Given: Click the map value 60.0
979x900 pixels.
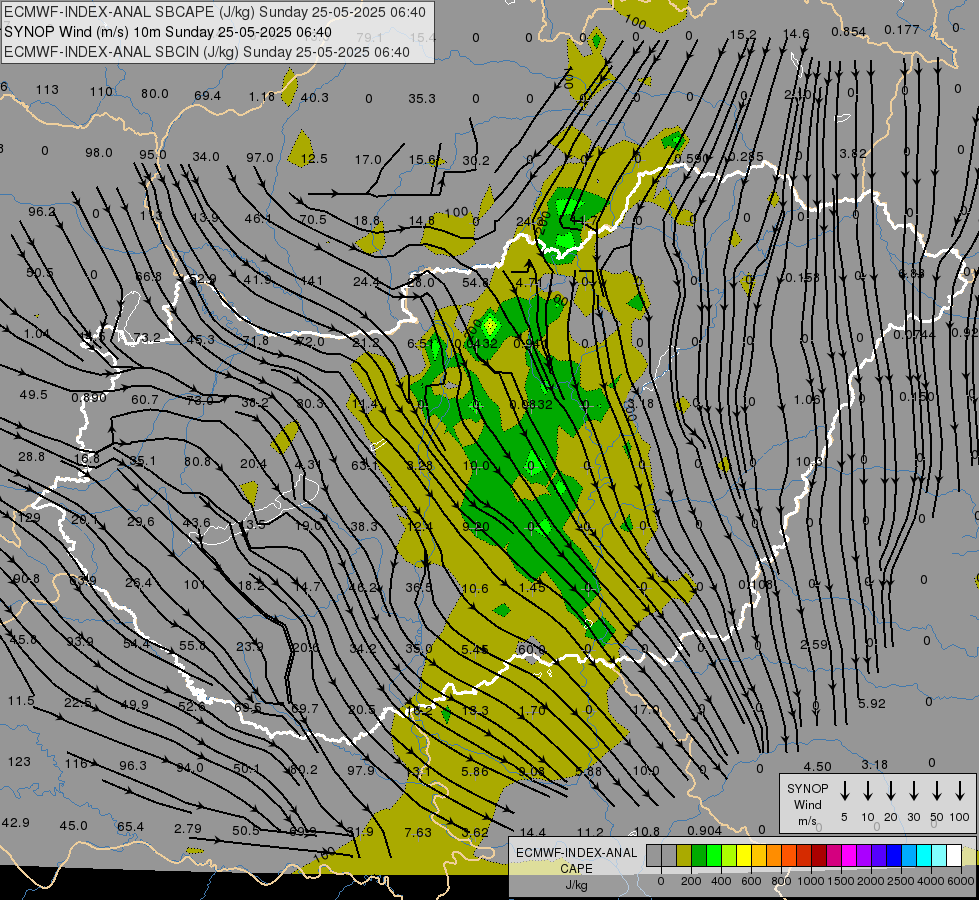Looking at the screenshot, I should point(531,649).
